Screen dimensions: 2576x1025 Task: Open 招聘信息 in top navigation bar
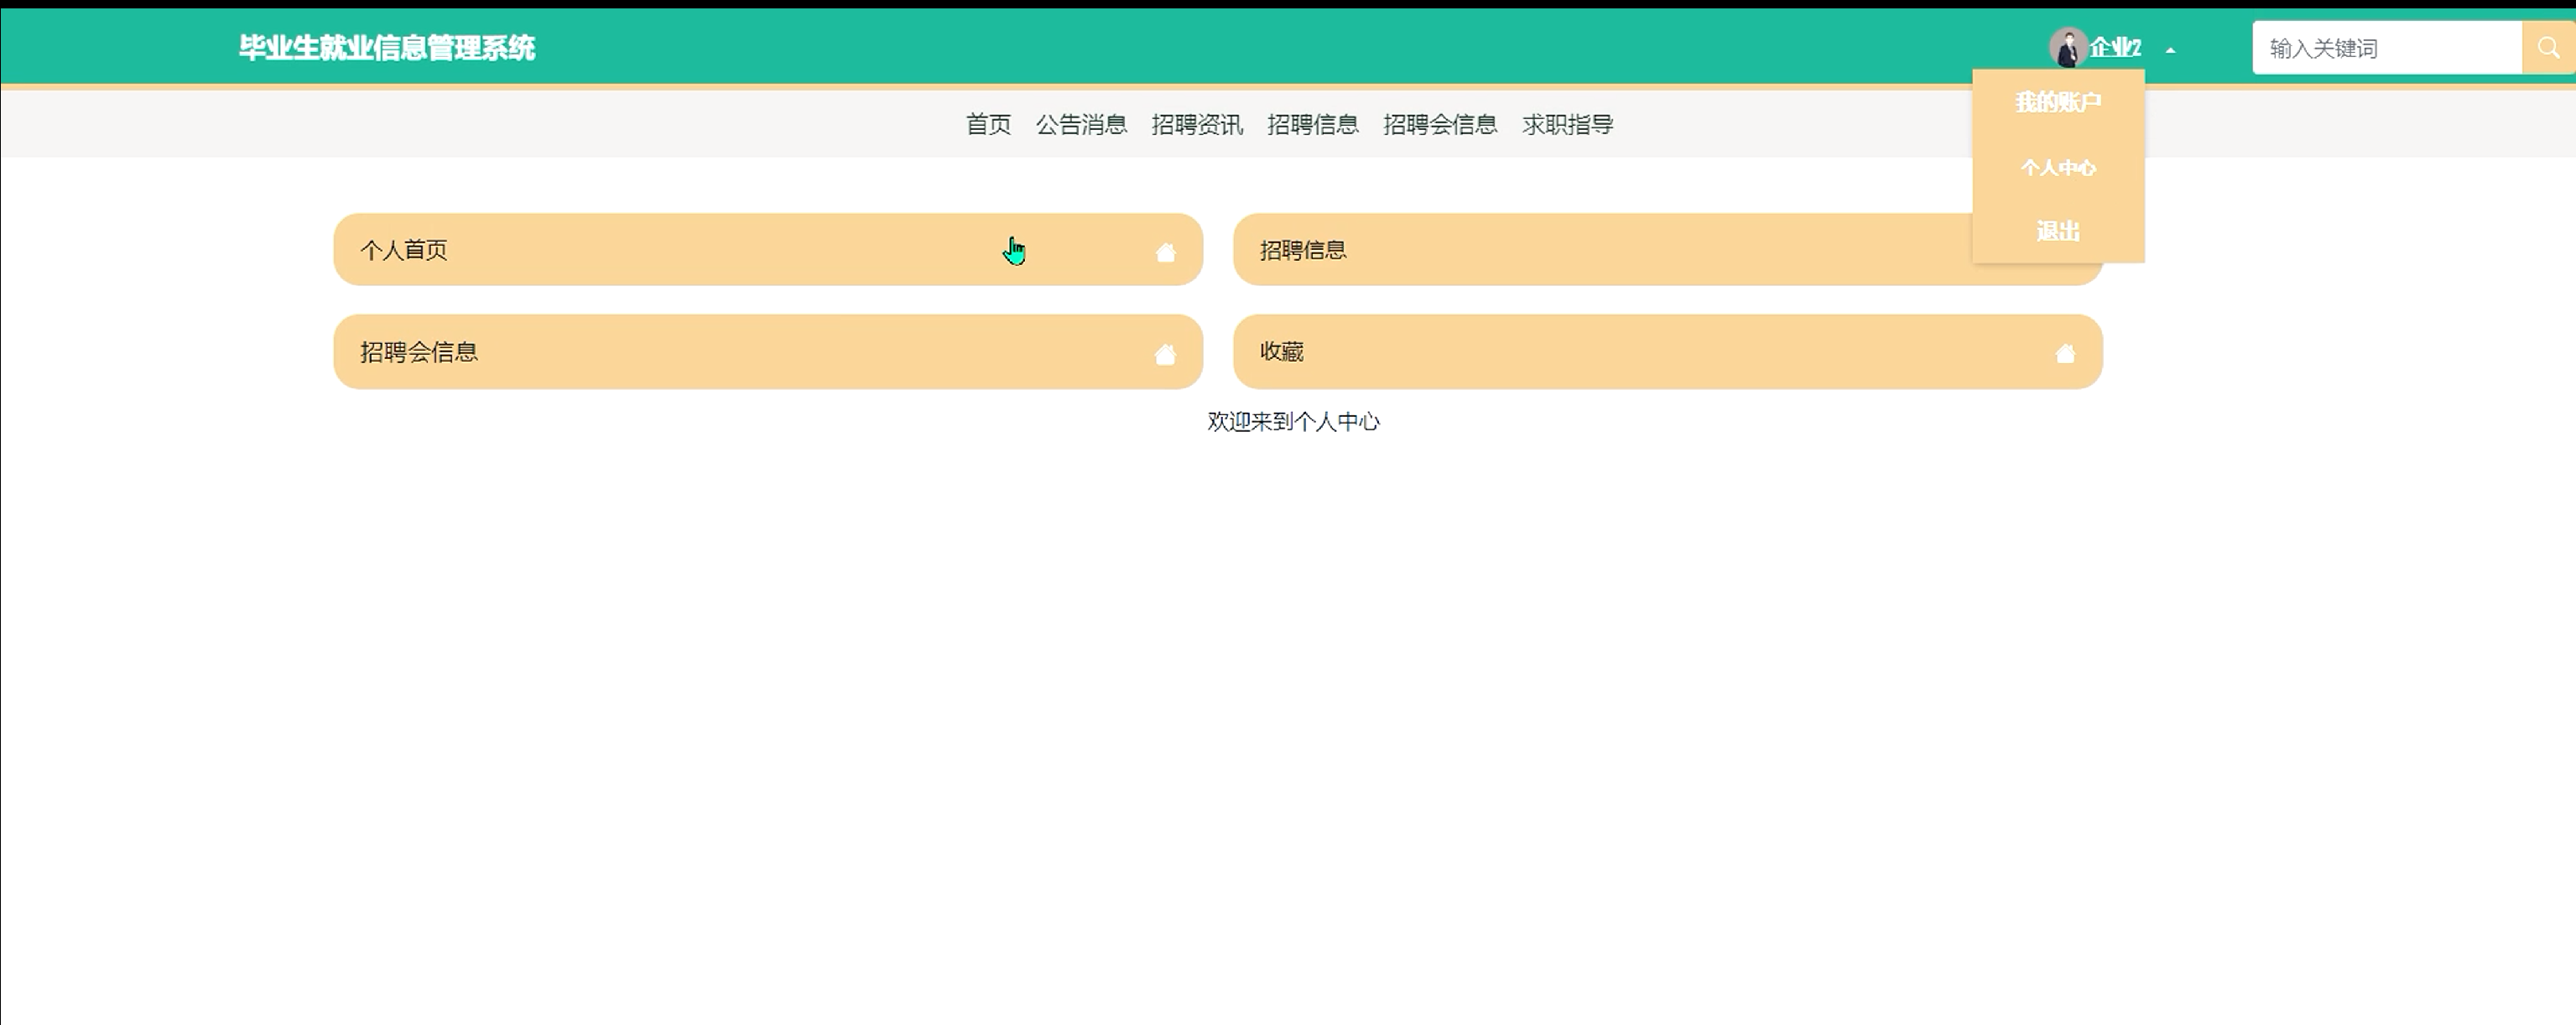pyautogui.click(x=1313, y=125)
